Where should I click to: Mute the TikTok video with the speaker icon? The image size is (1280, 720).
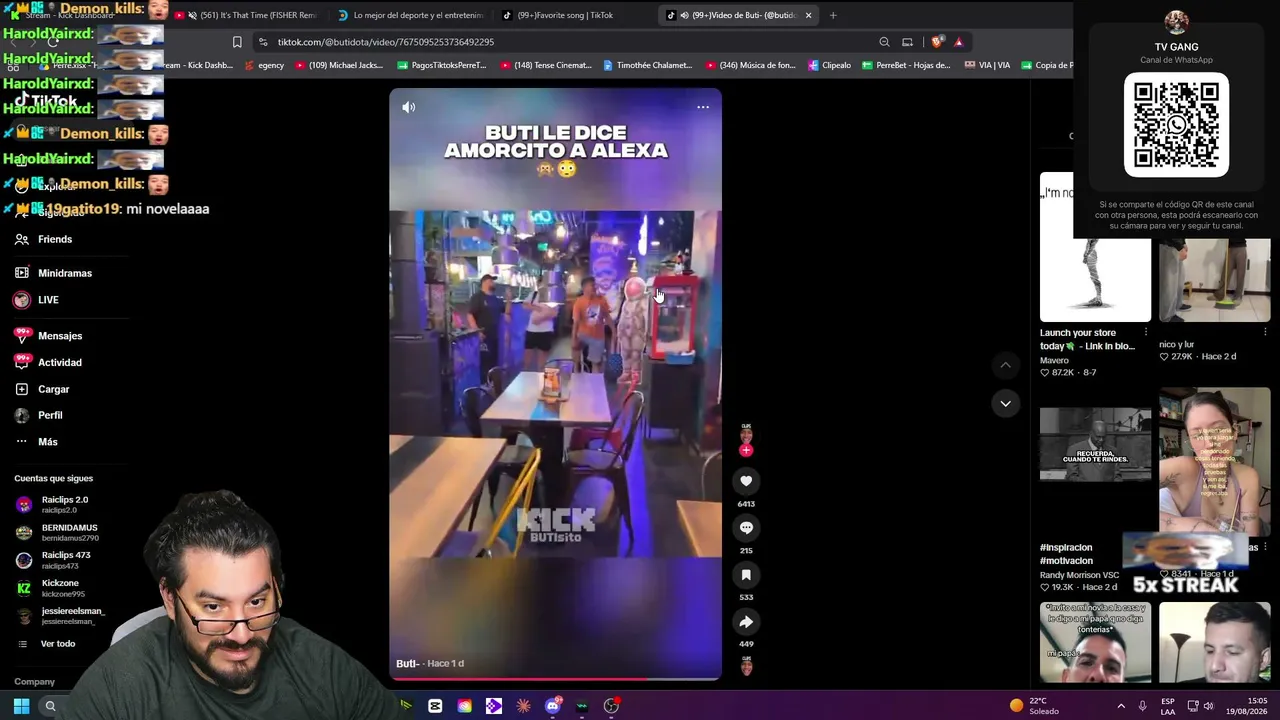pyautogui.click(x=408, y=107)
